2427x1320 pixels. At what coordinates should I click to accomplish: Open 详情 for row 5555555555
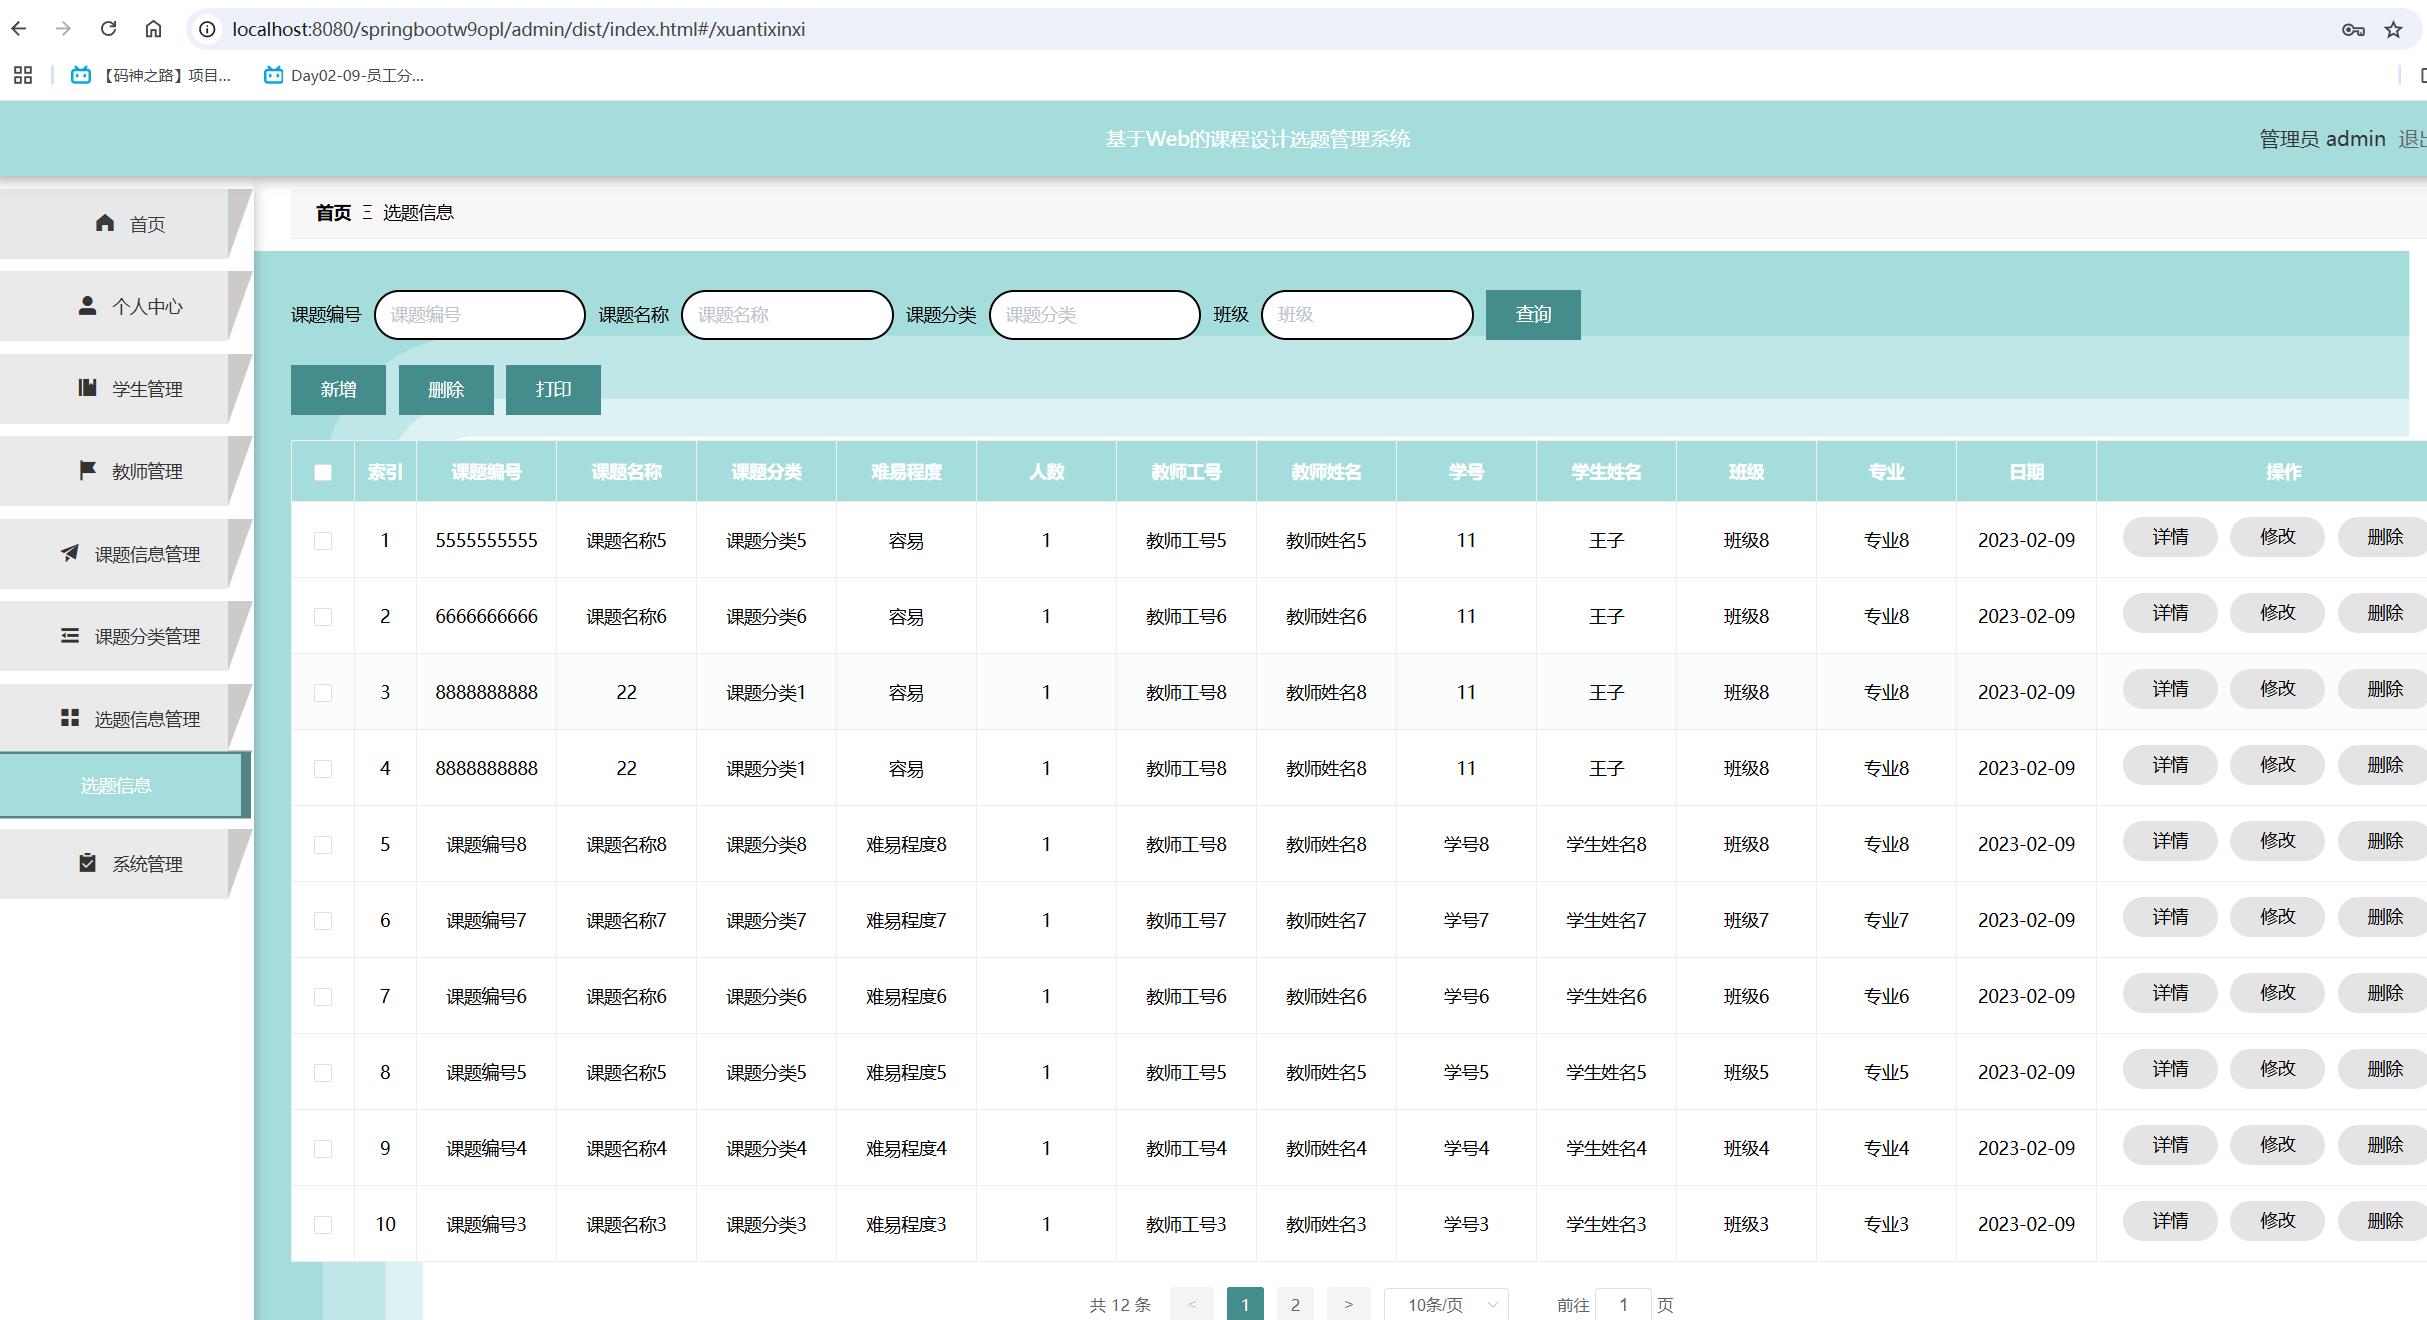2170,537
